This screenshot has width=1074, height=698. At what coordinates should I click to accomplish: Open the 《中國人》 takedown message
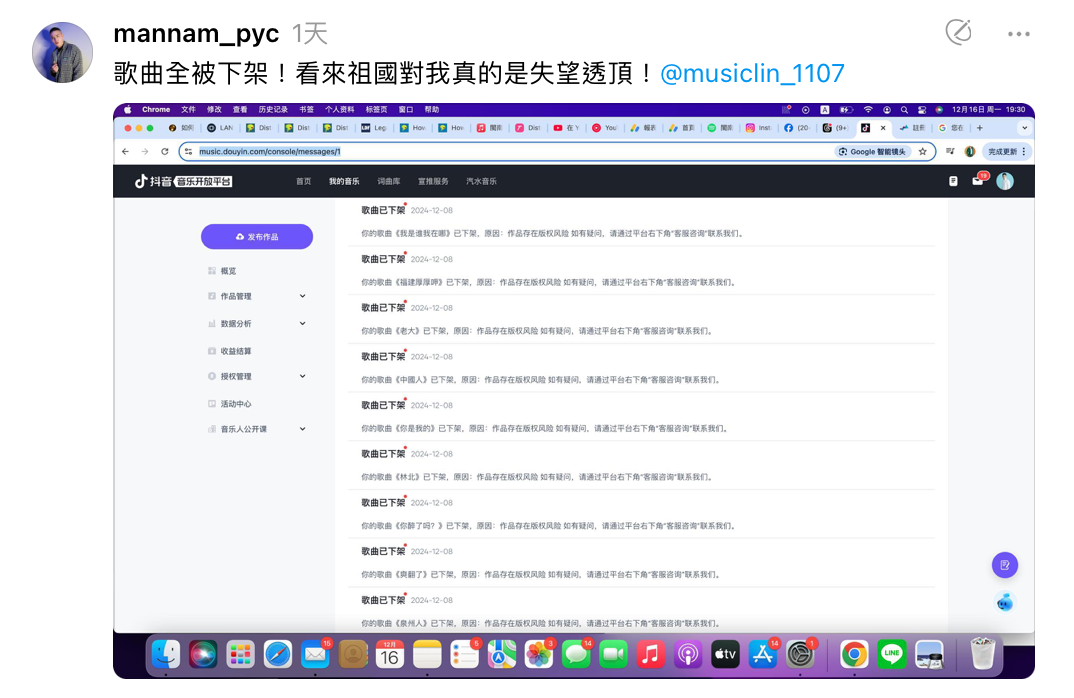point(641,368)
